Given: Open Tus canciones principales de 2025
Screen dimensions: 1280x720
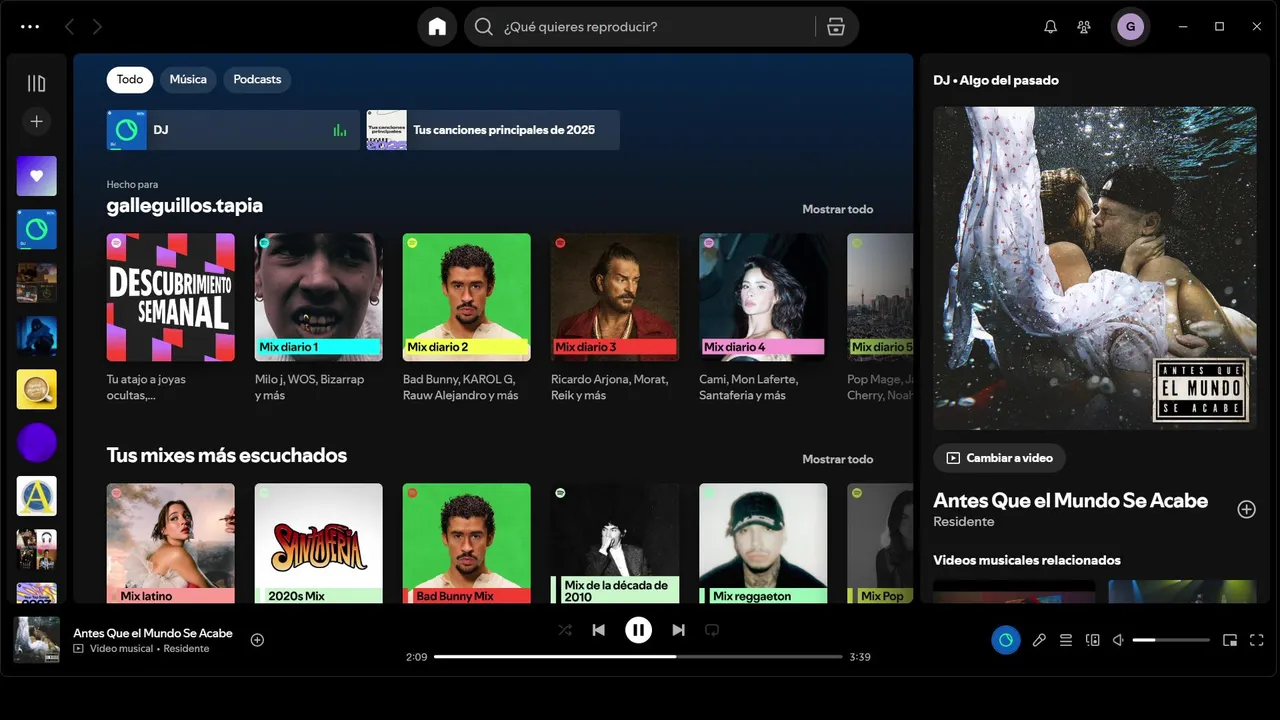Looking at the screenshot, I should coord(493,130).
